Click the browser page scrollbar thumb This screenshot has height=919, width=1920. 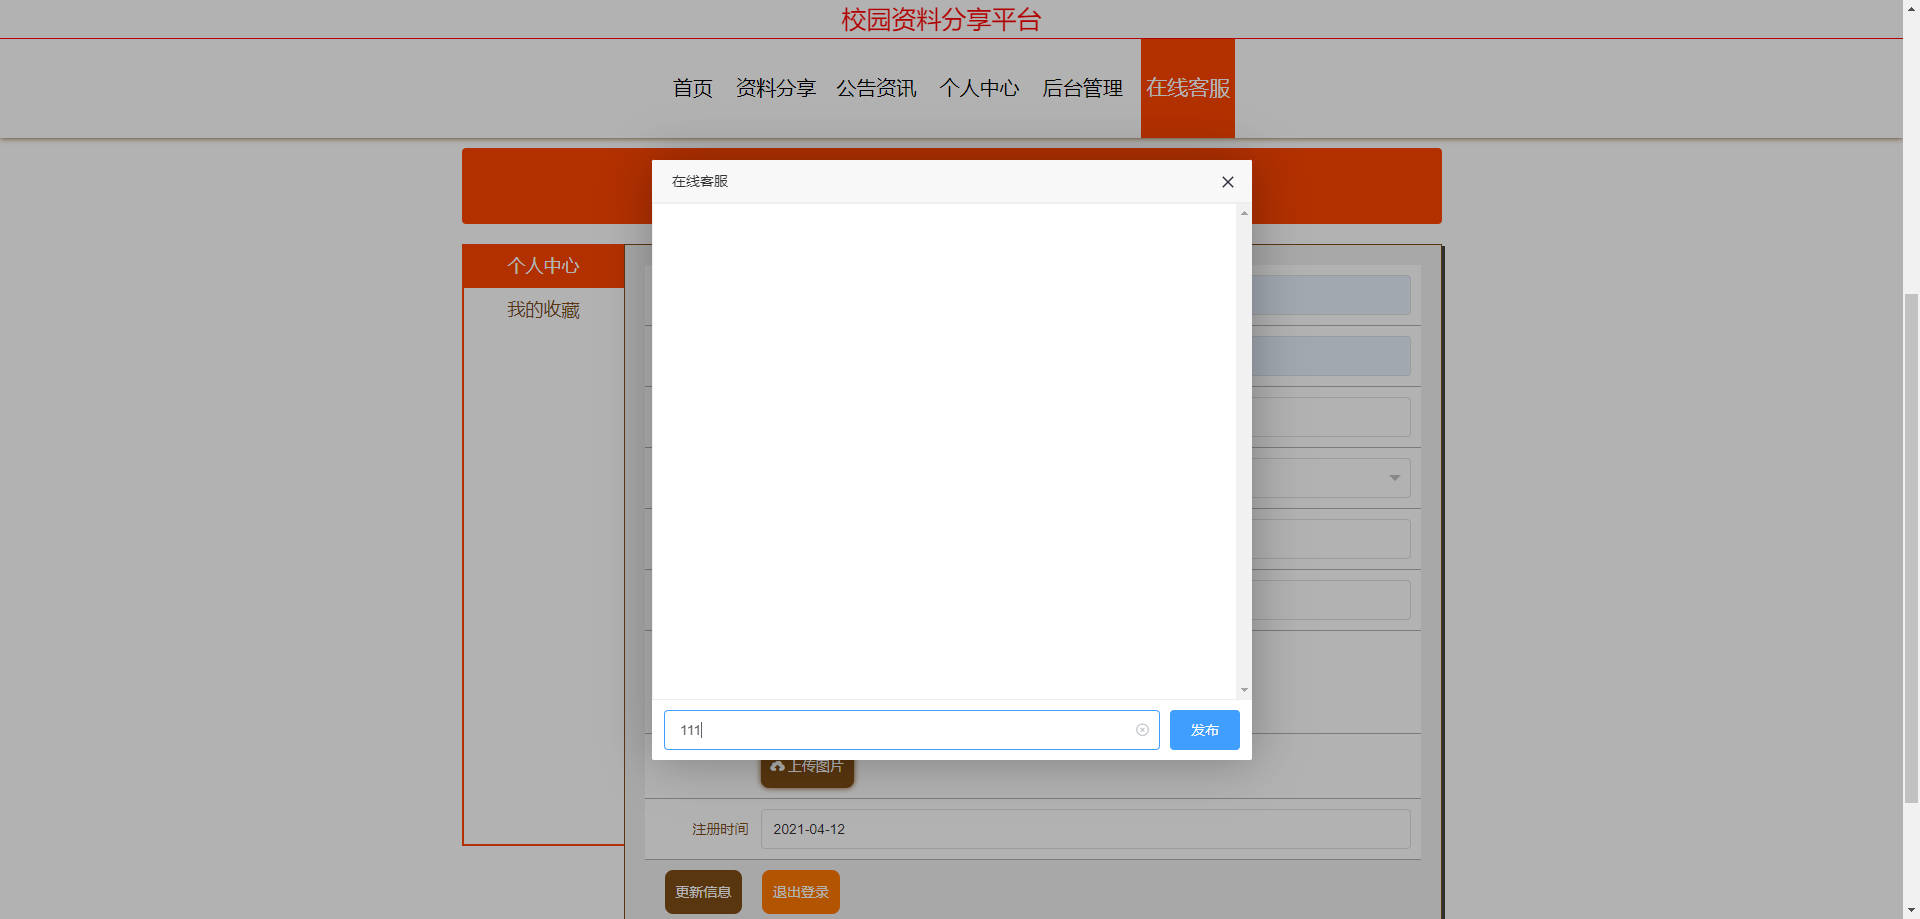pyautogui.click(x=1911, y=547)
